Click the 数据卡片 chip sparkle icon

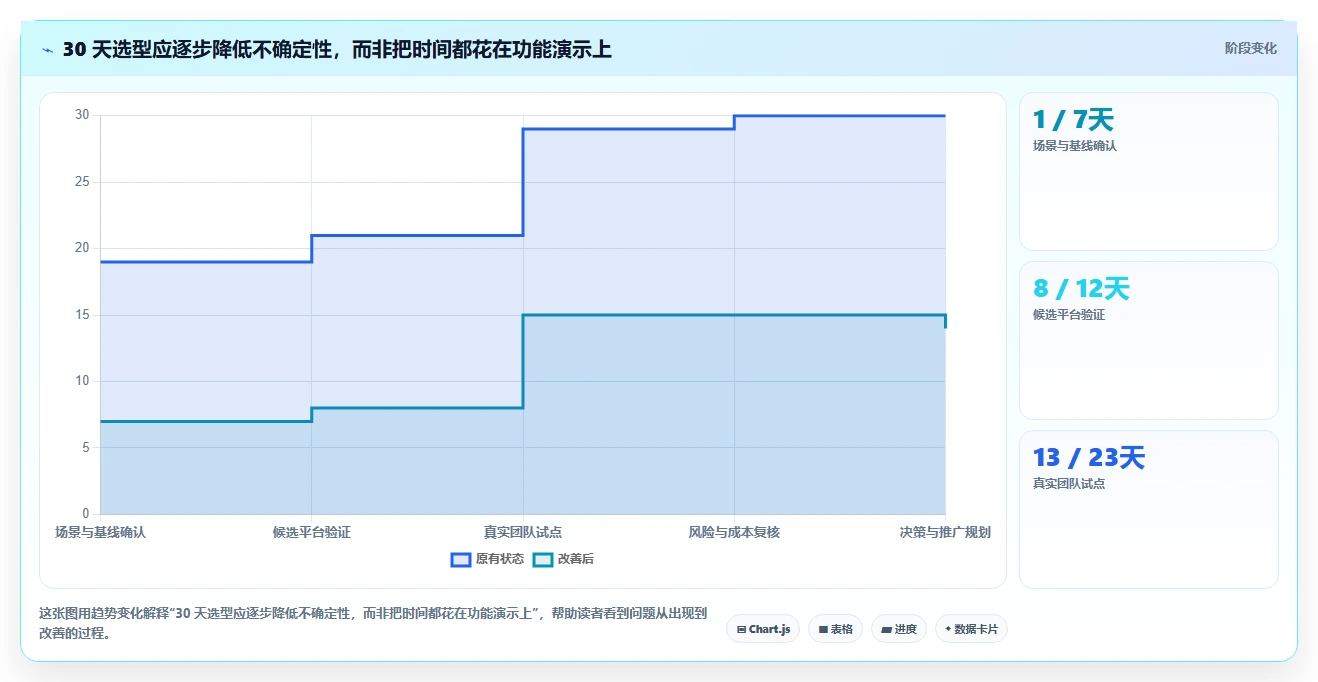click(948, 629)
